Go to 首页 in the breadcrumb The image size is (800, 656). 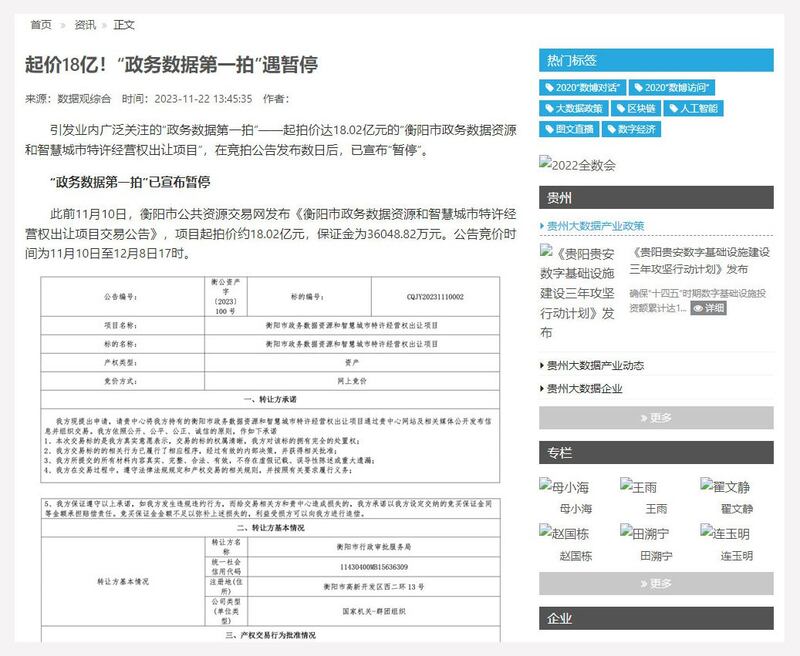(x=41, y=24)
